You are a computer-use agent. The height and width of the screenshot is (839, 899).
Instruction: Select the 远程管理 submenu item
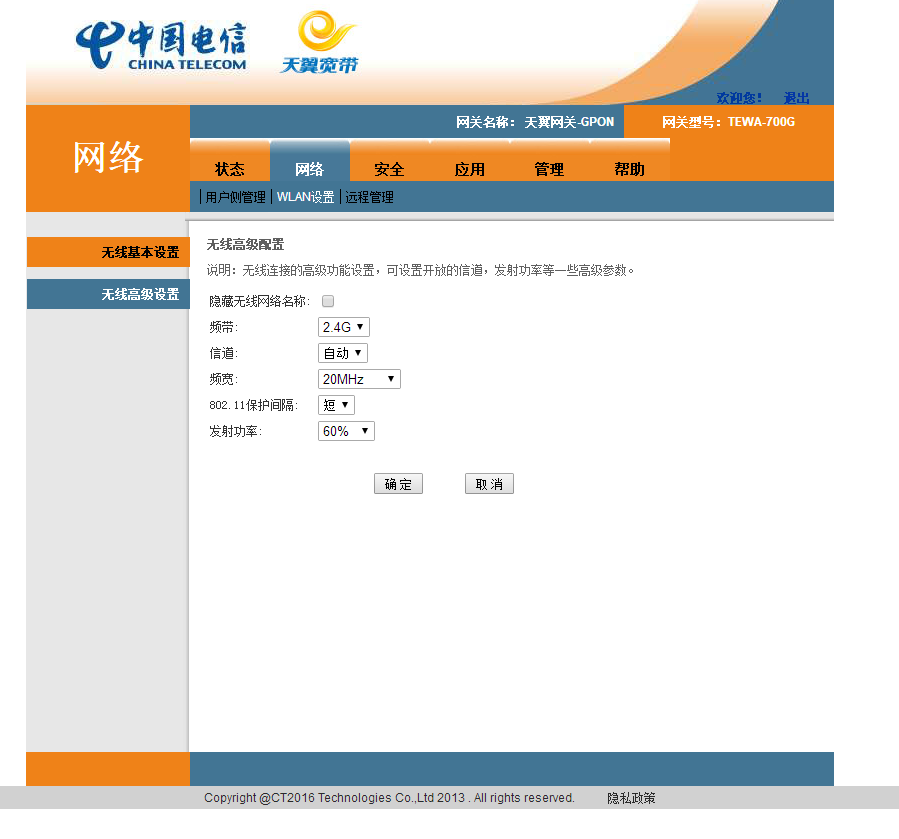pos(369,197)
